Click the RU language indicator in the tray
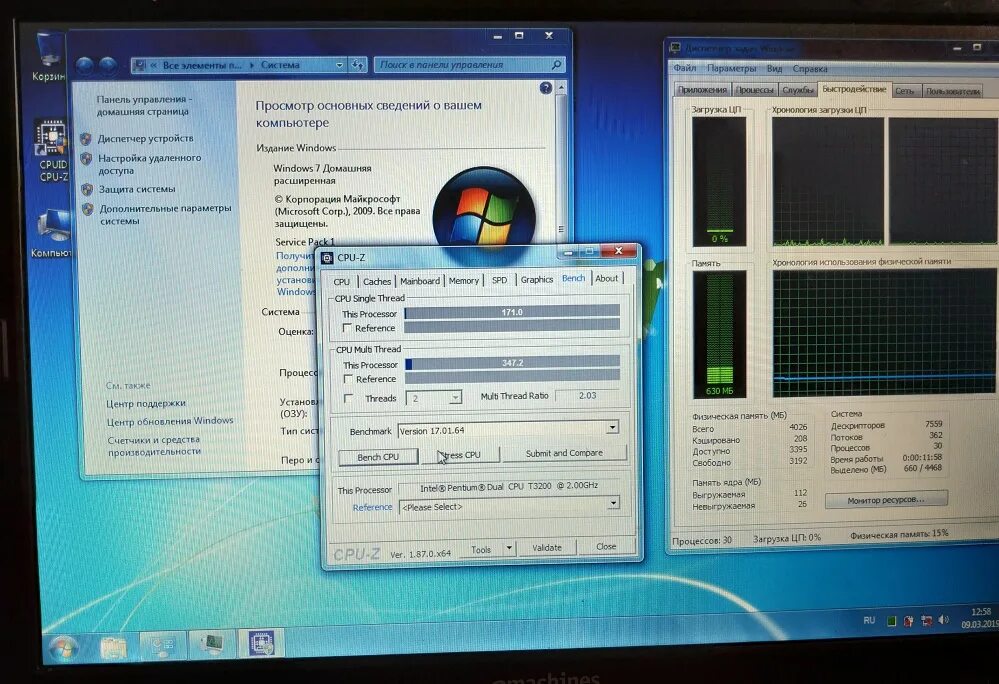This screenshot has height=684, width=999. coord(869,620)
